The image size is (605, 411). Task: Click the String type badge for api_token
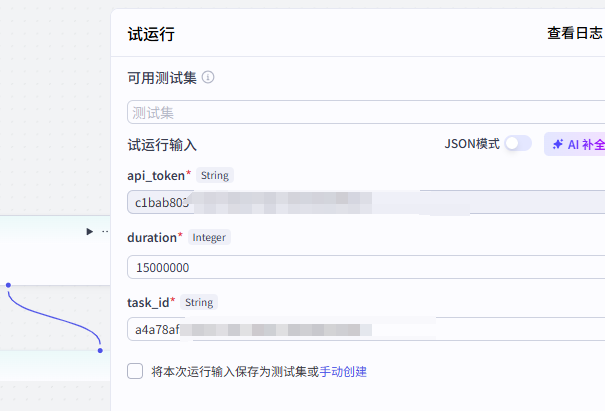click(215, 175)
